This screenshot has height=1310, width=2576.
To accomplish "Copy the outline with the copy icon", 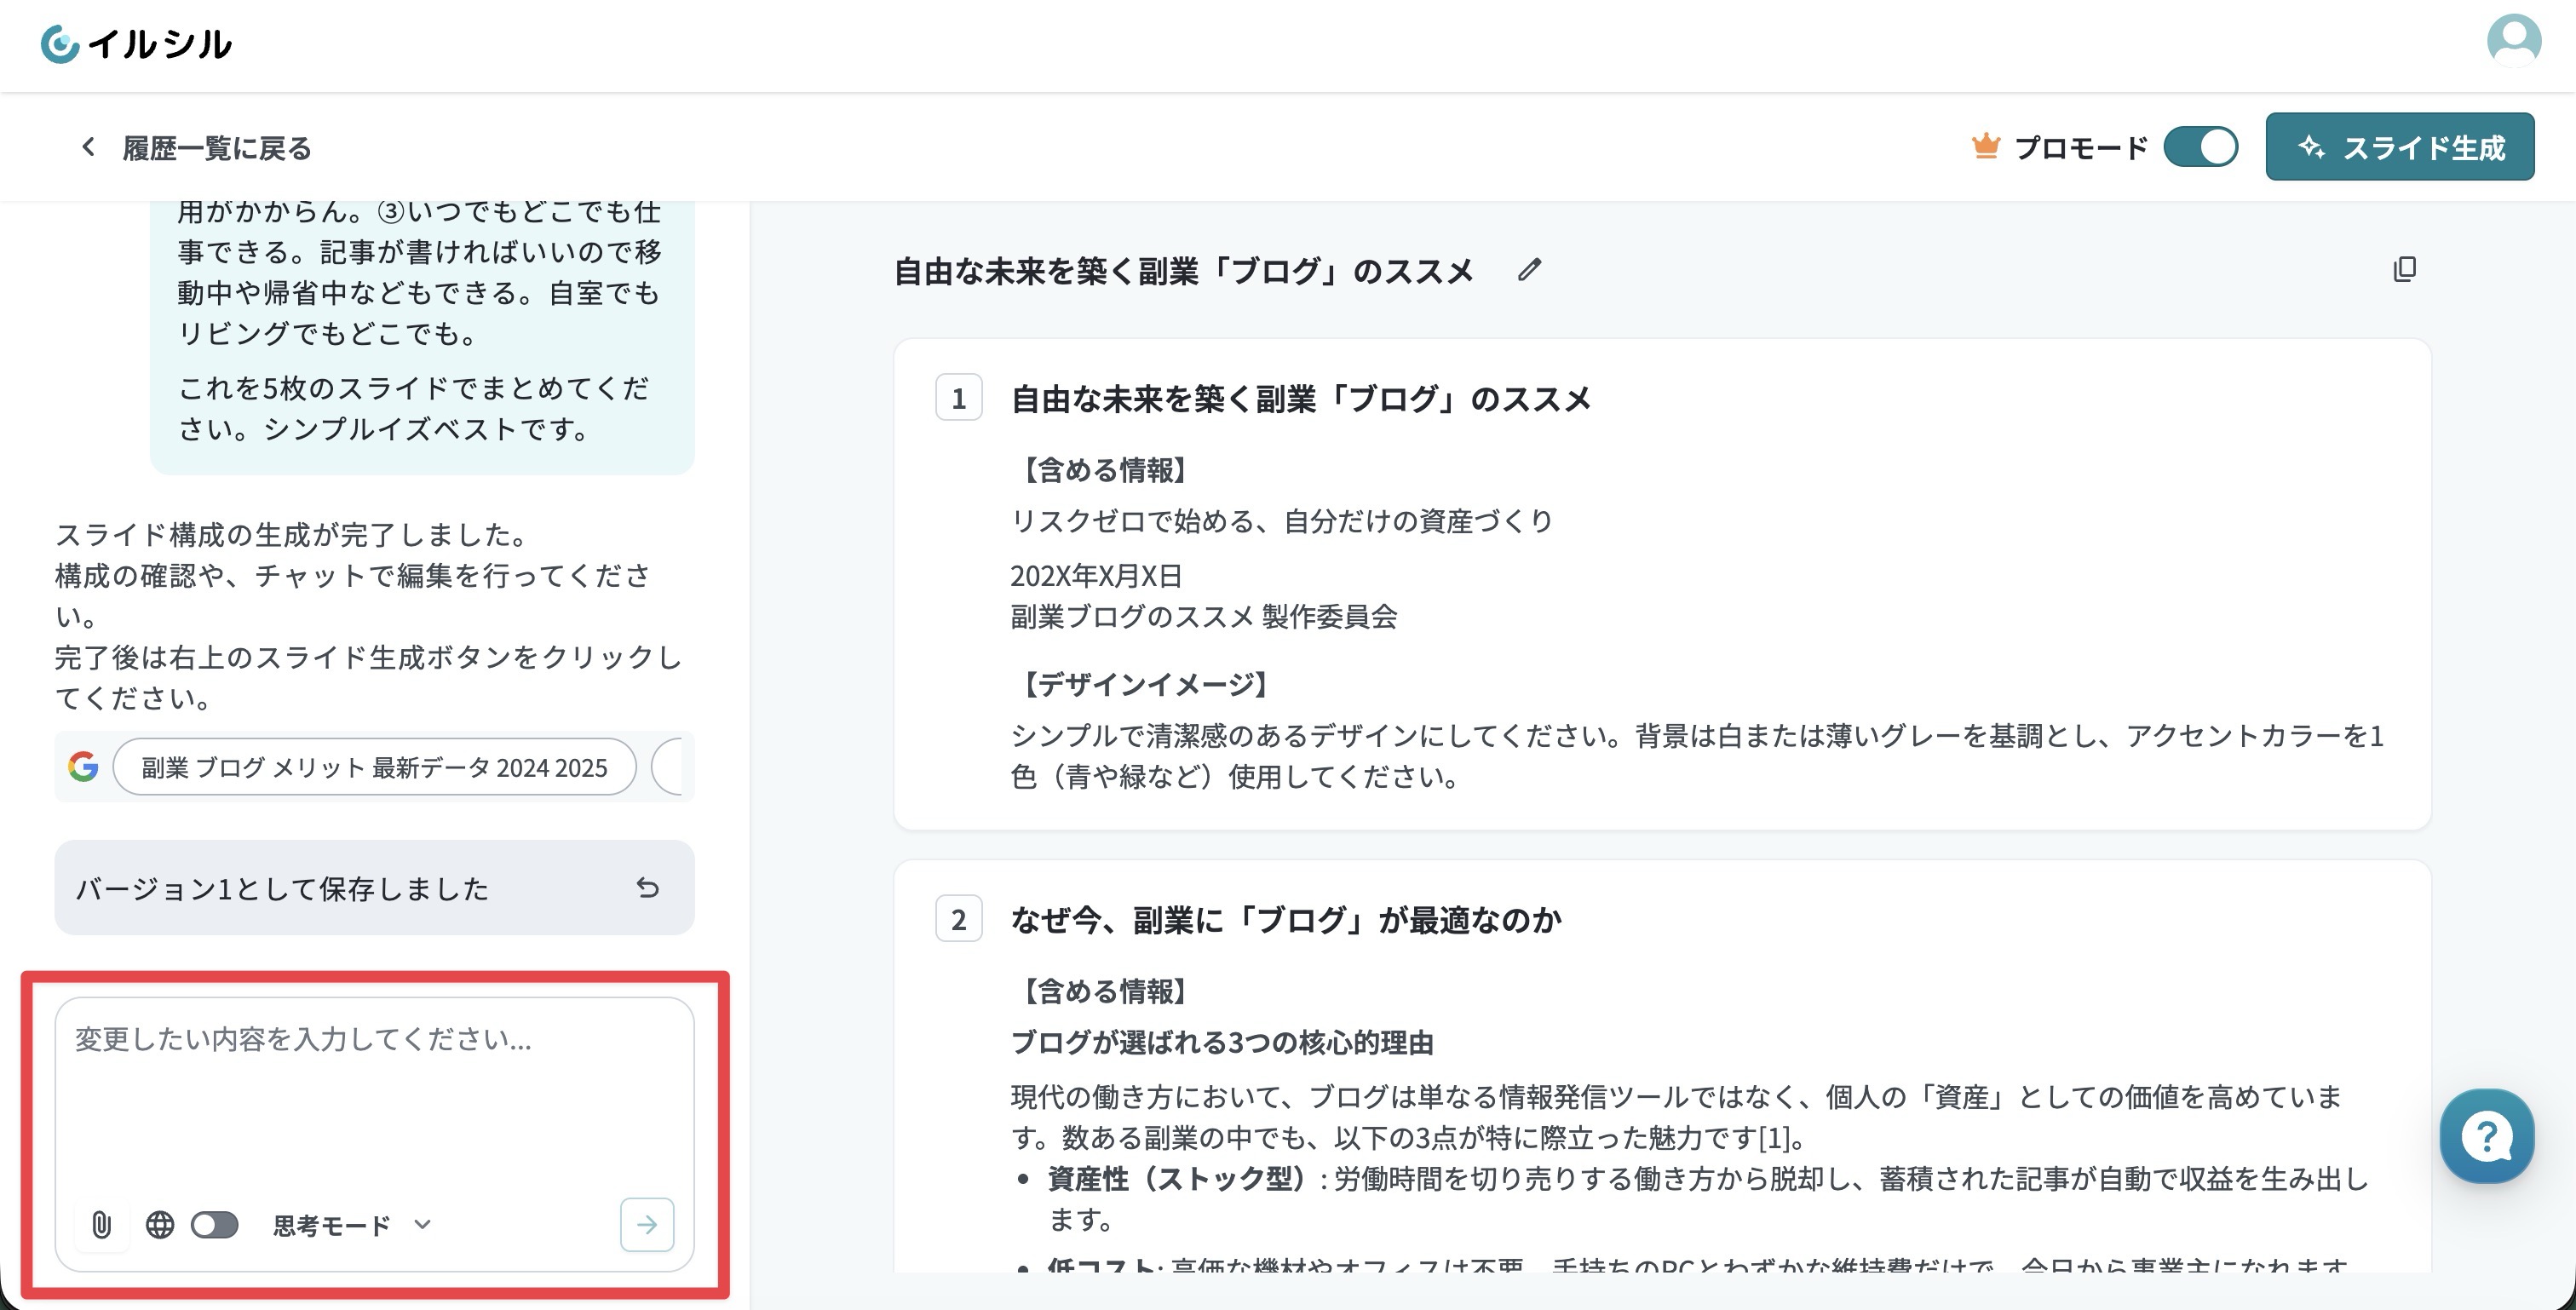I will 2405,269.
